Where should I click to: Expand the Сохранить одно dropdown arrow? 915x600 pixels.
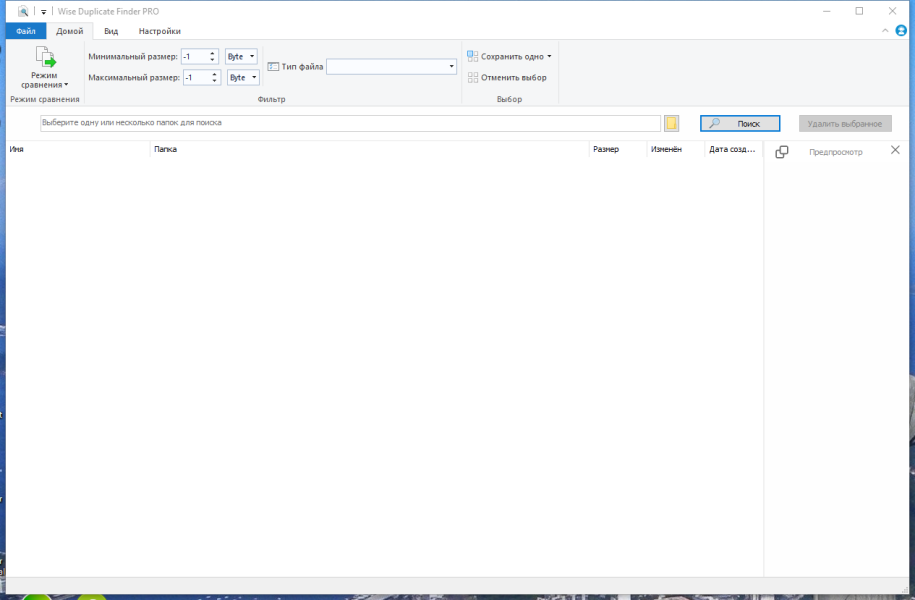pyautogui.click(x=549, y=57)
